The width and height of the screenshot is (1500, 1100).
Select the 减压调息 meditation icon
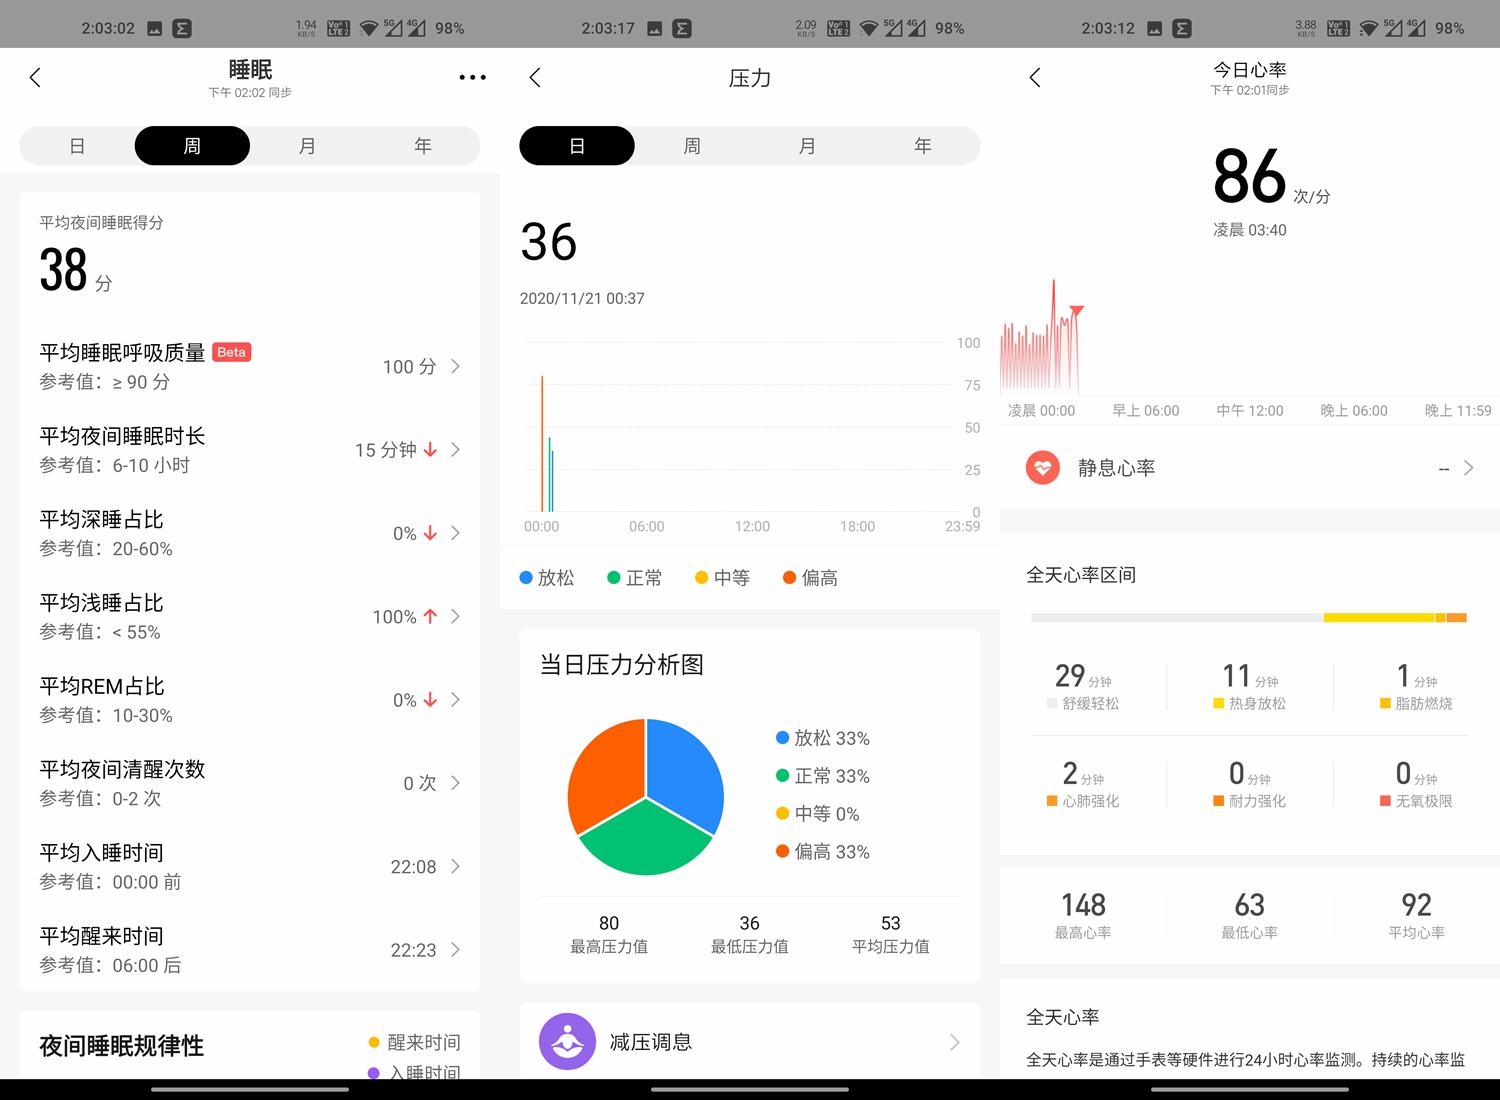point(567,1041)
